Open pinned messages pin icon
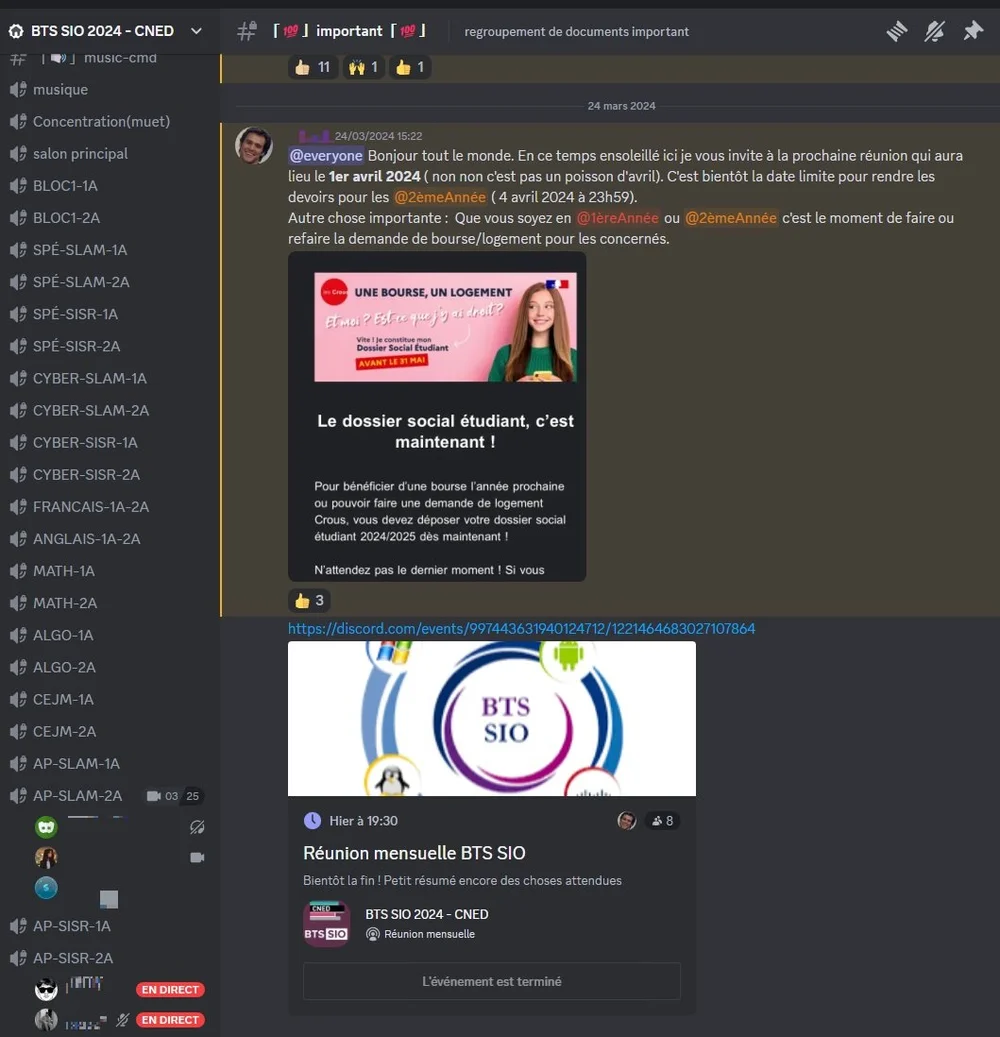Viewport: 1000px width, 1037px height. coord(973,31)
